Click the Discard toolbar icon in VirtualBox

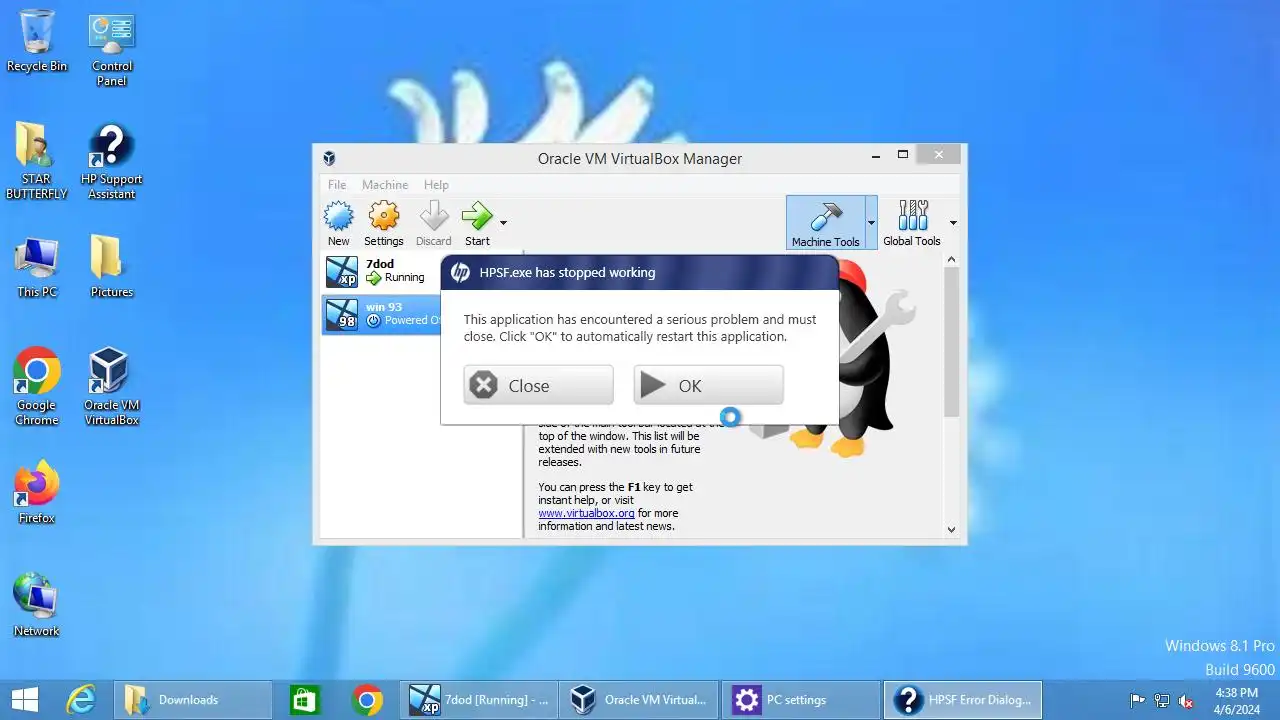coord(433,223)
